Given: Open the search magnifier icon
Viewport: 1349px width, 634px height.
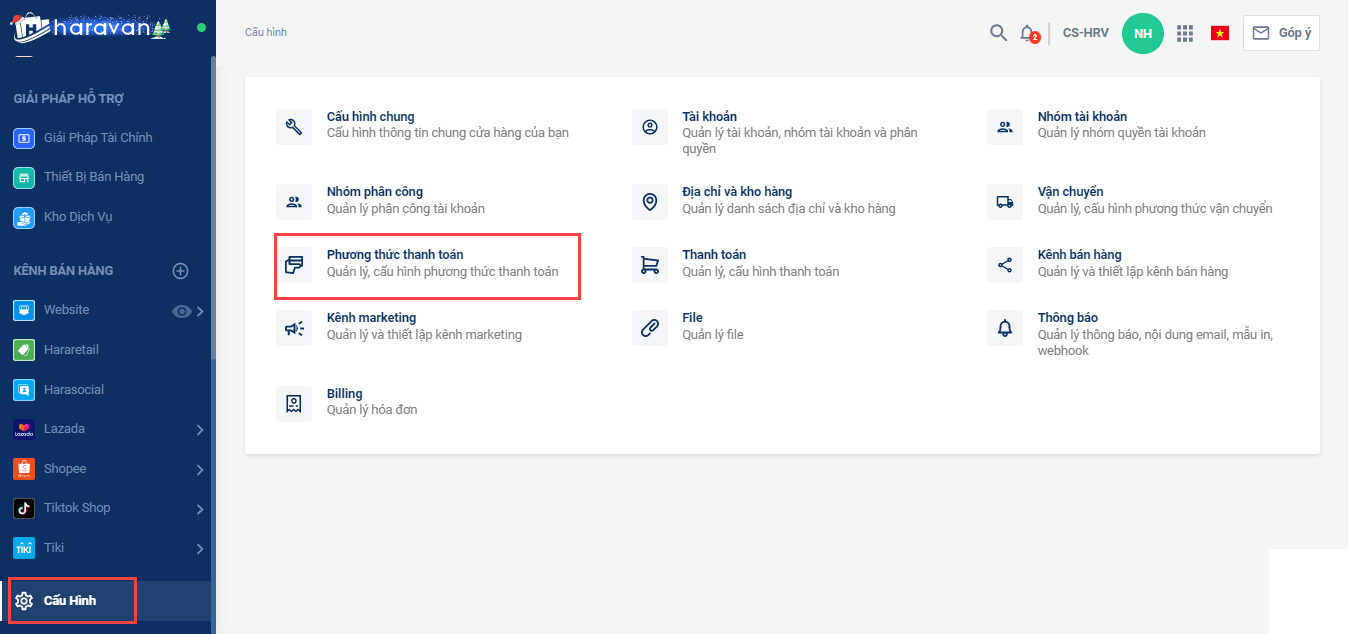Looking at the screenshot, I should tap(998, 33).
